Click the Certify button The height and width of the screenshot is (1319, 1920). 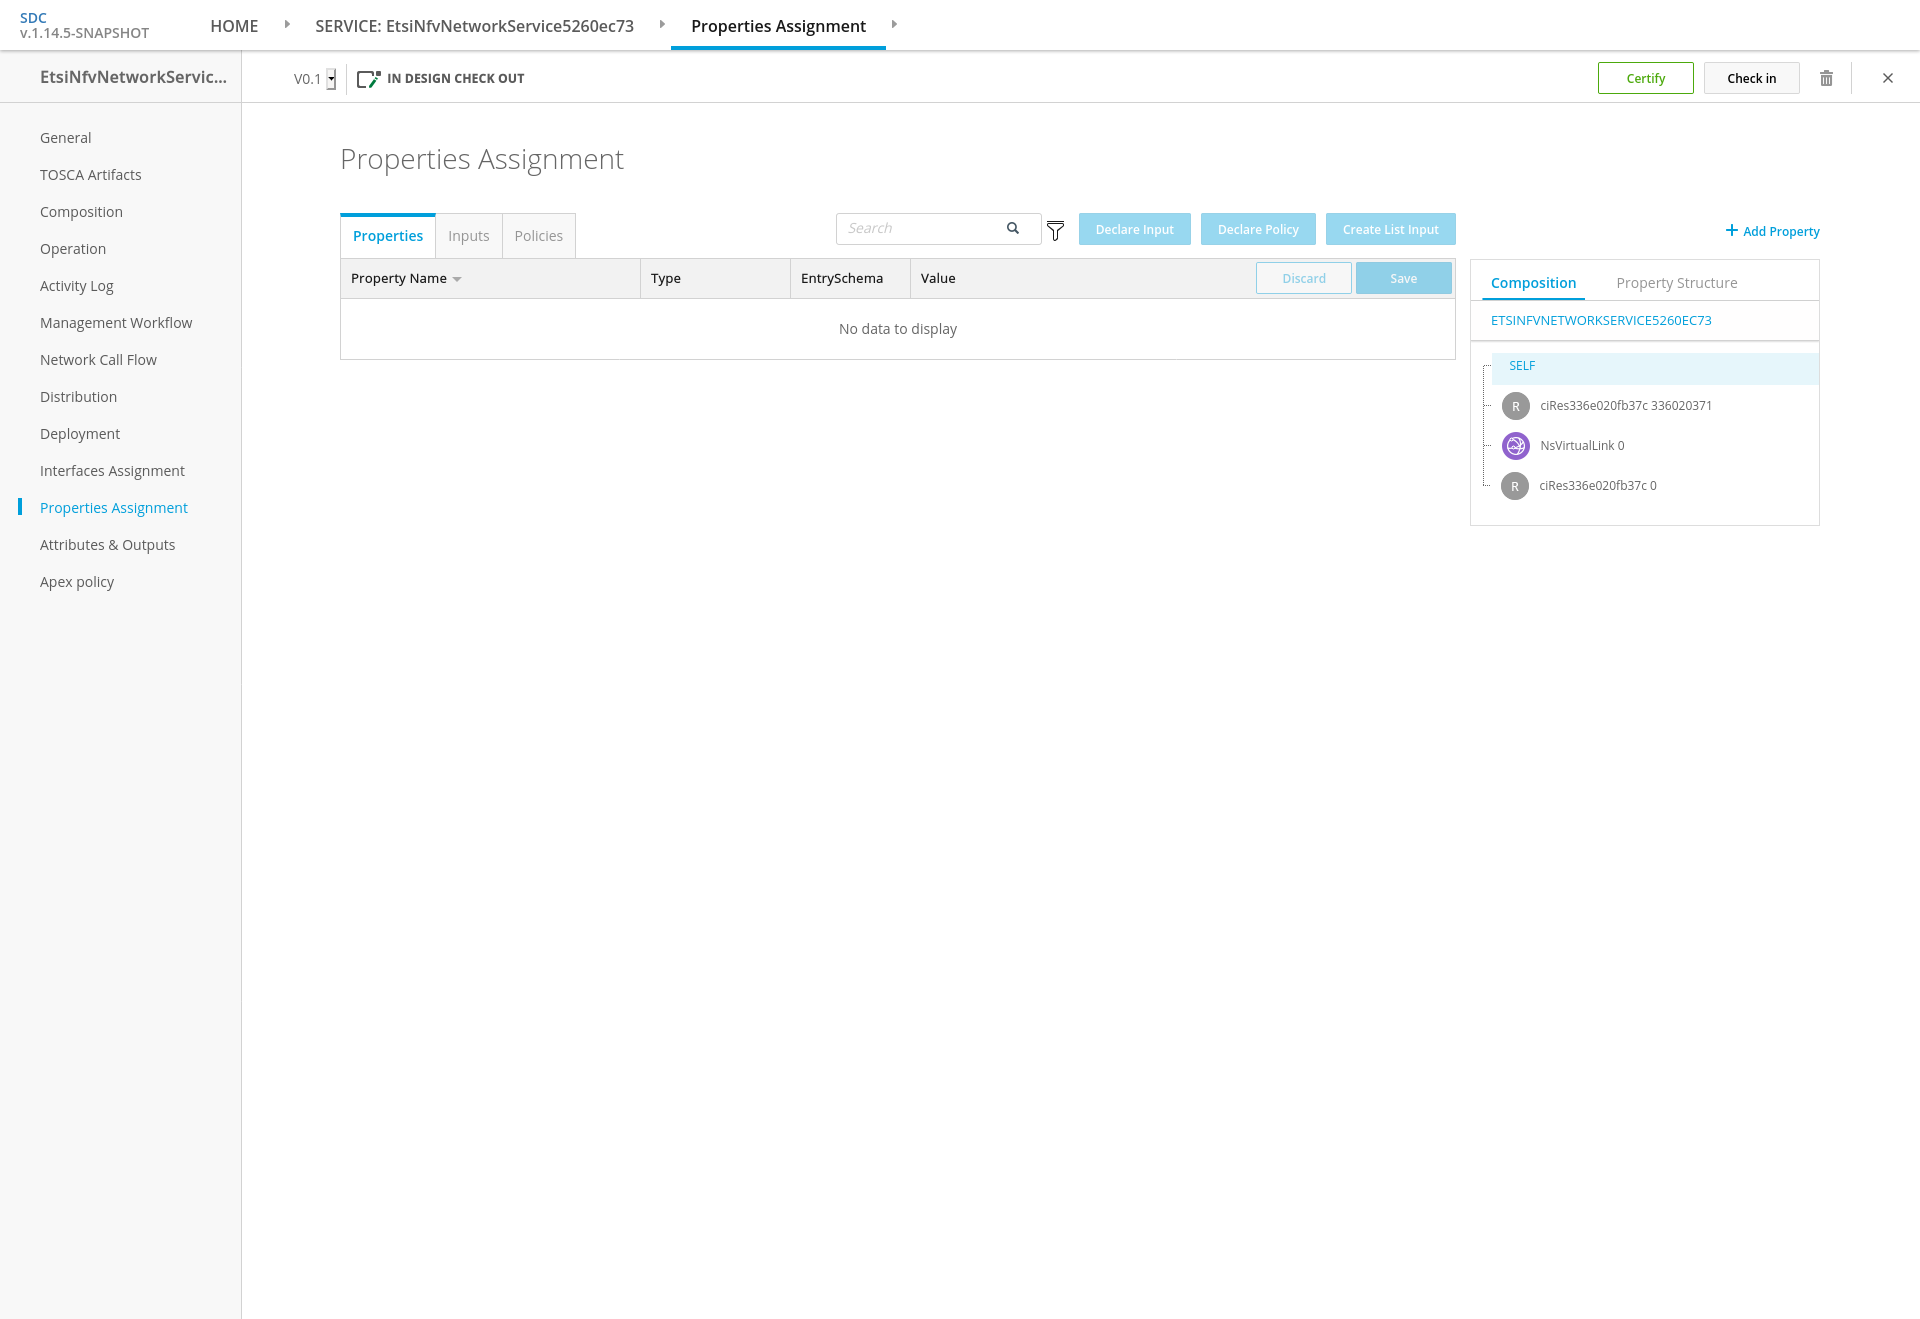tap(1645, 78)
